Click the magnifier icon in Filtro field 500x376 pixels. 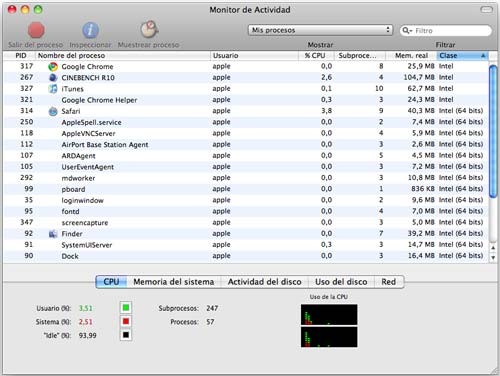tap(407, 31)
